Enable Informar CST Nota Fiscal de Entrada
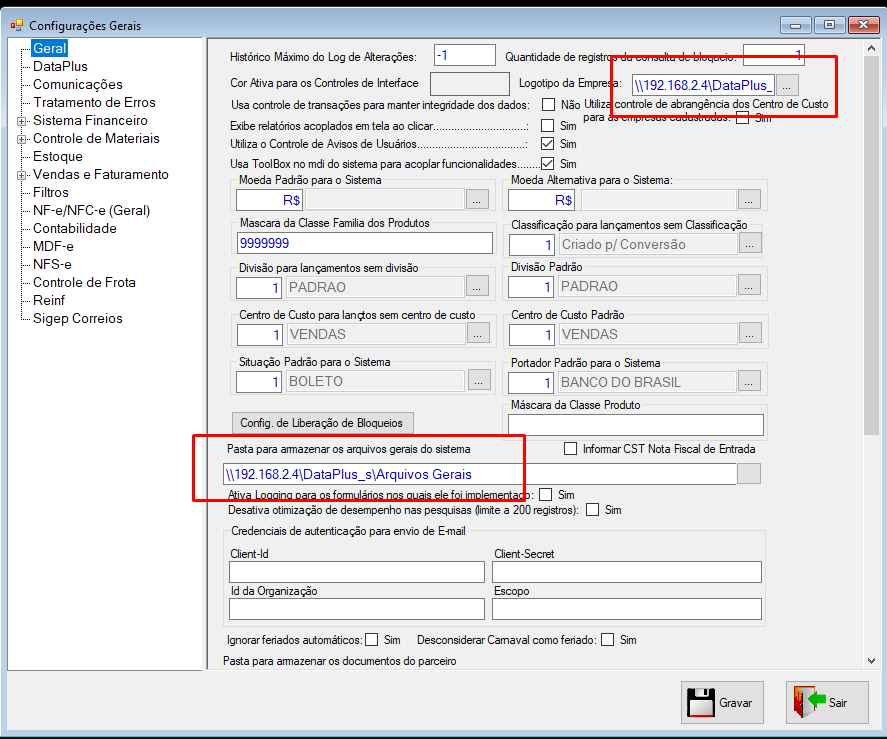 click(570, 449)
